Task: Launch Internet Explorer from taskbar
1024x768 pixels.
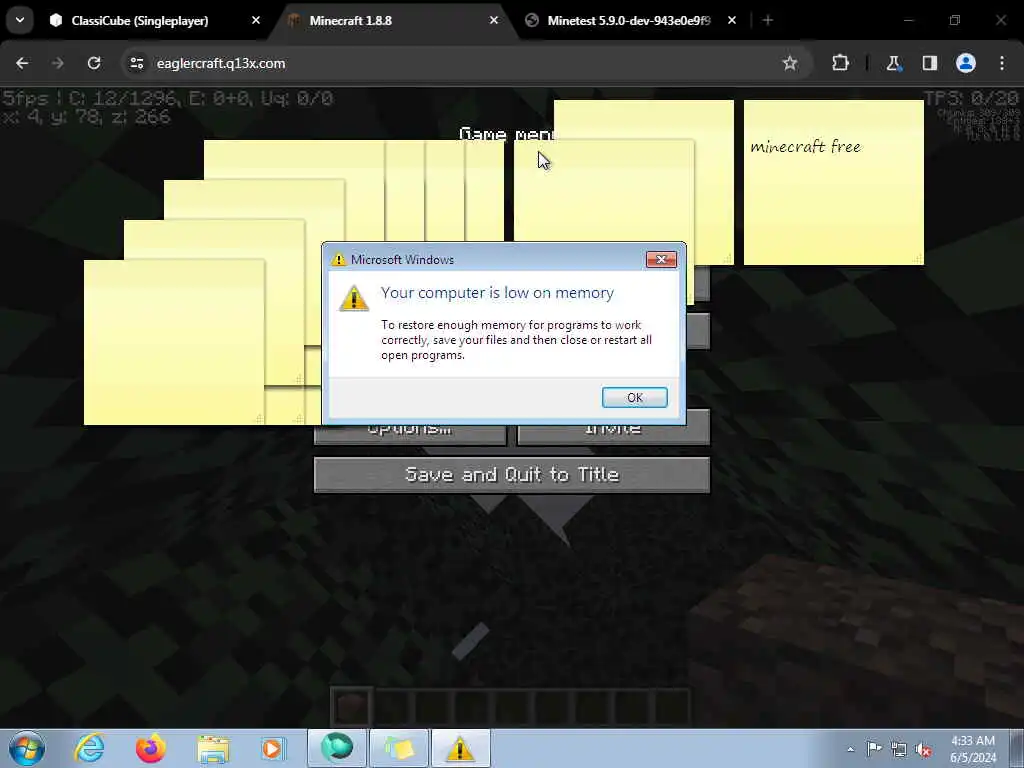Action: [89, 748]
